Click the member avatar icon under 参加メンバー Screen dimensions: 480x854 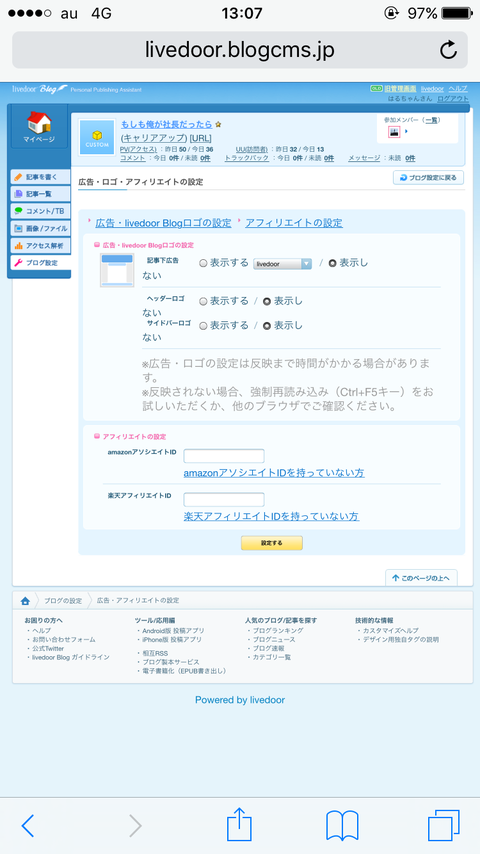[x=394, y=132]
